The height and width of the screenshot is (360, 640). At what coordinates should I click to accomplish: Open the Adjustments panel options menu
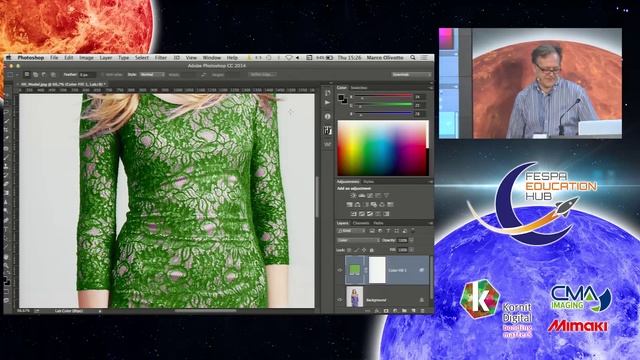[x=430, y=182]
